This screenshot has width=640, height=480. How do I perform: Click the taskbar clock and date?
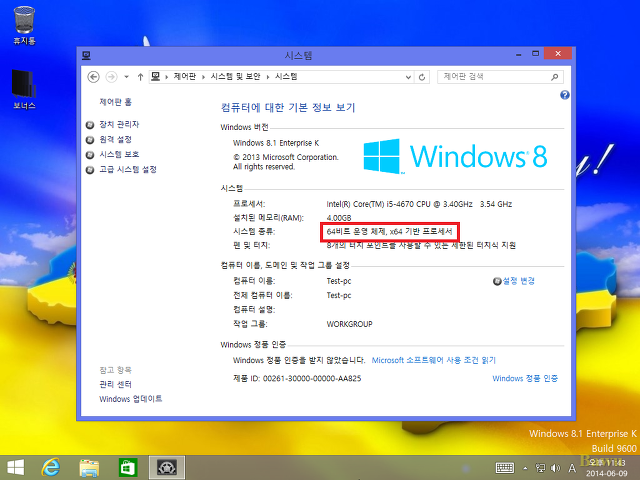point(607,468)
